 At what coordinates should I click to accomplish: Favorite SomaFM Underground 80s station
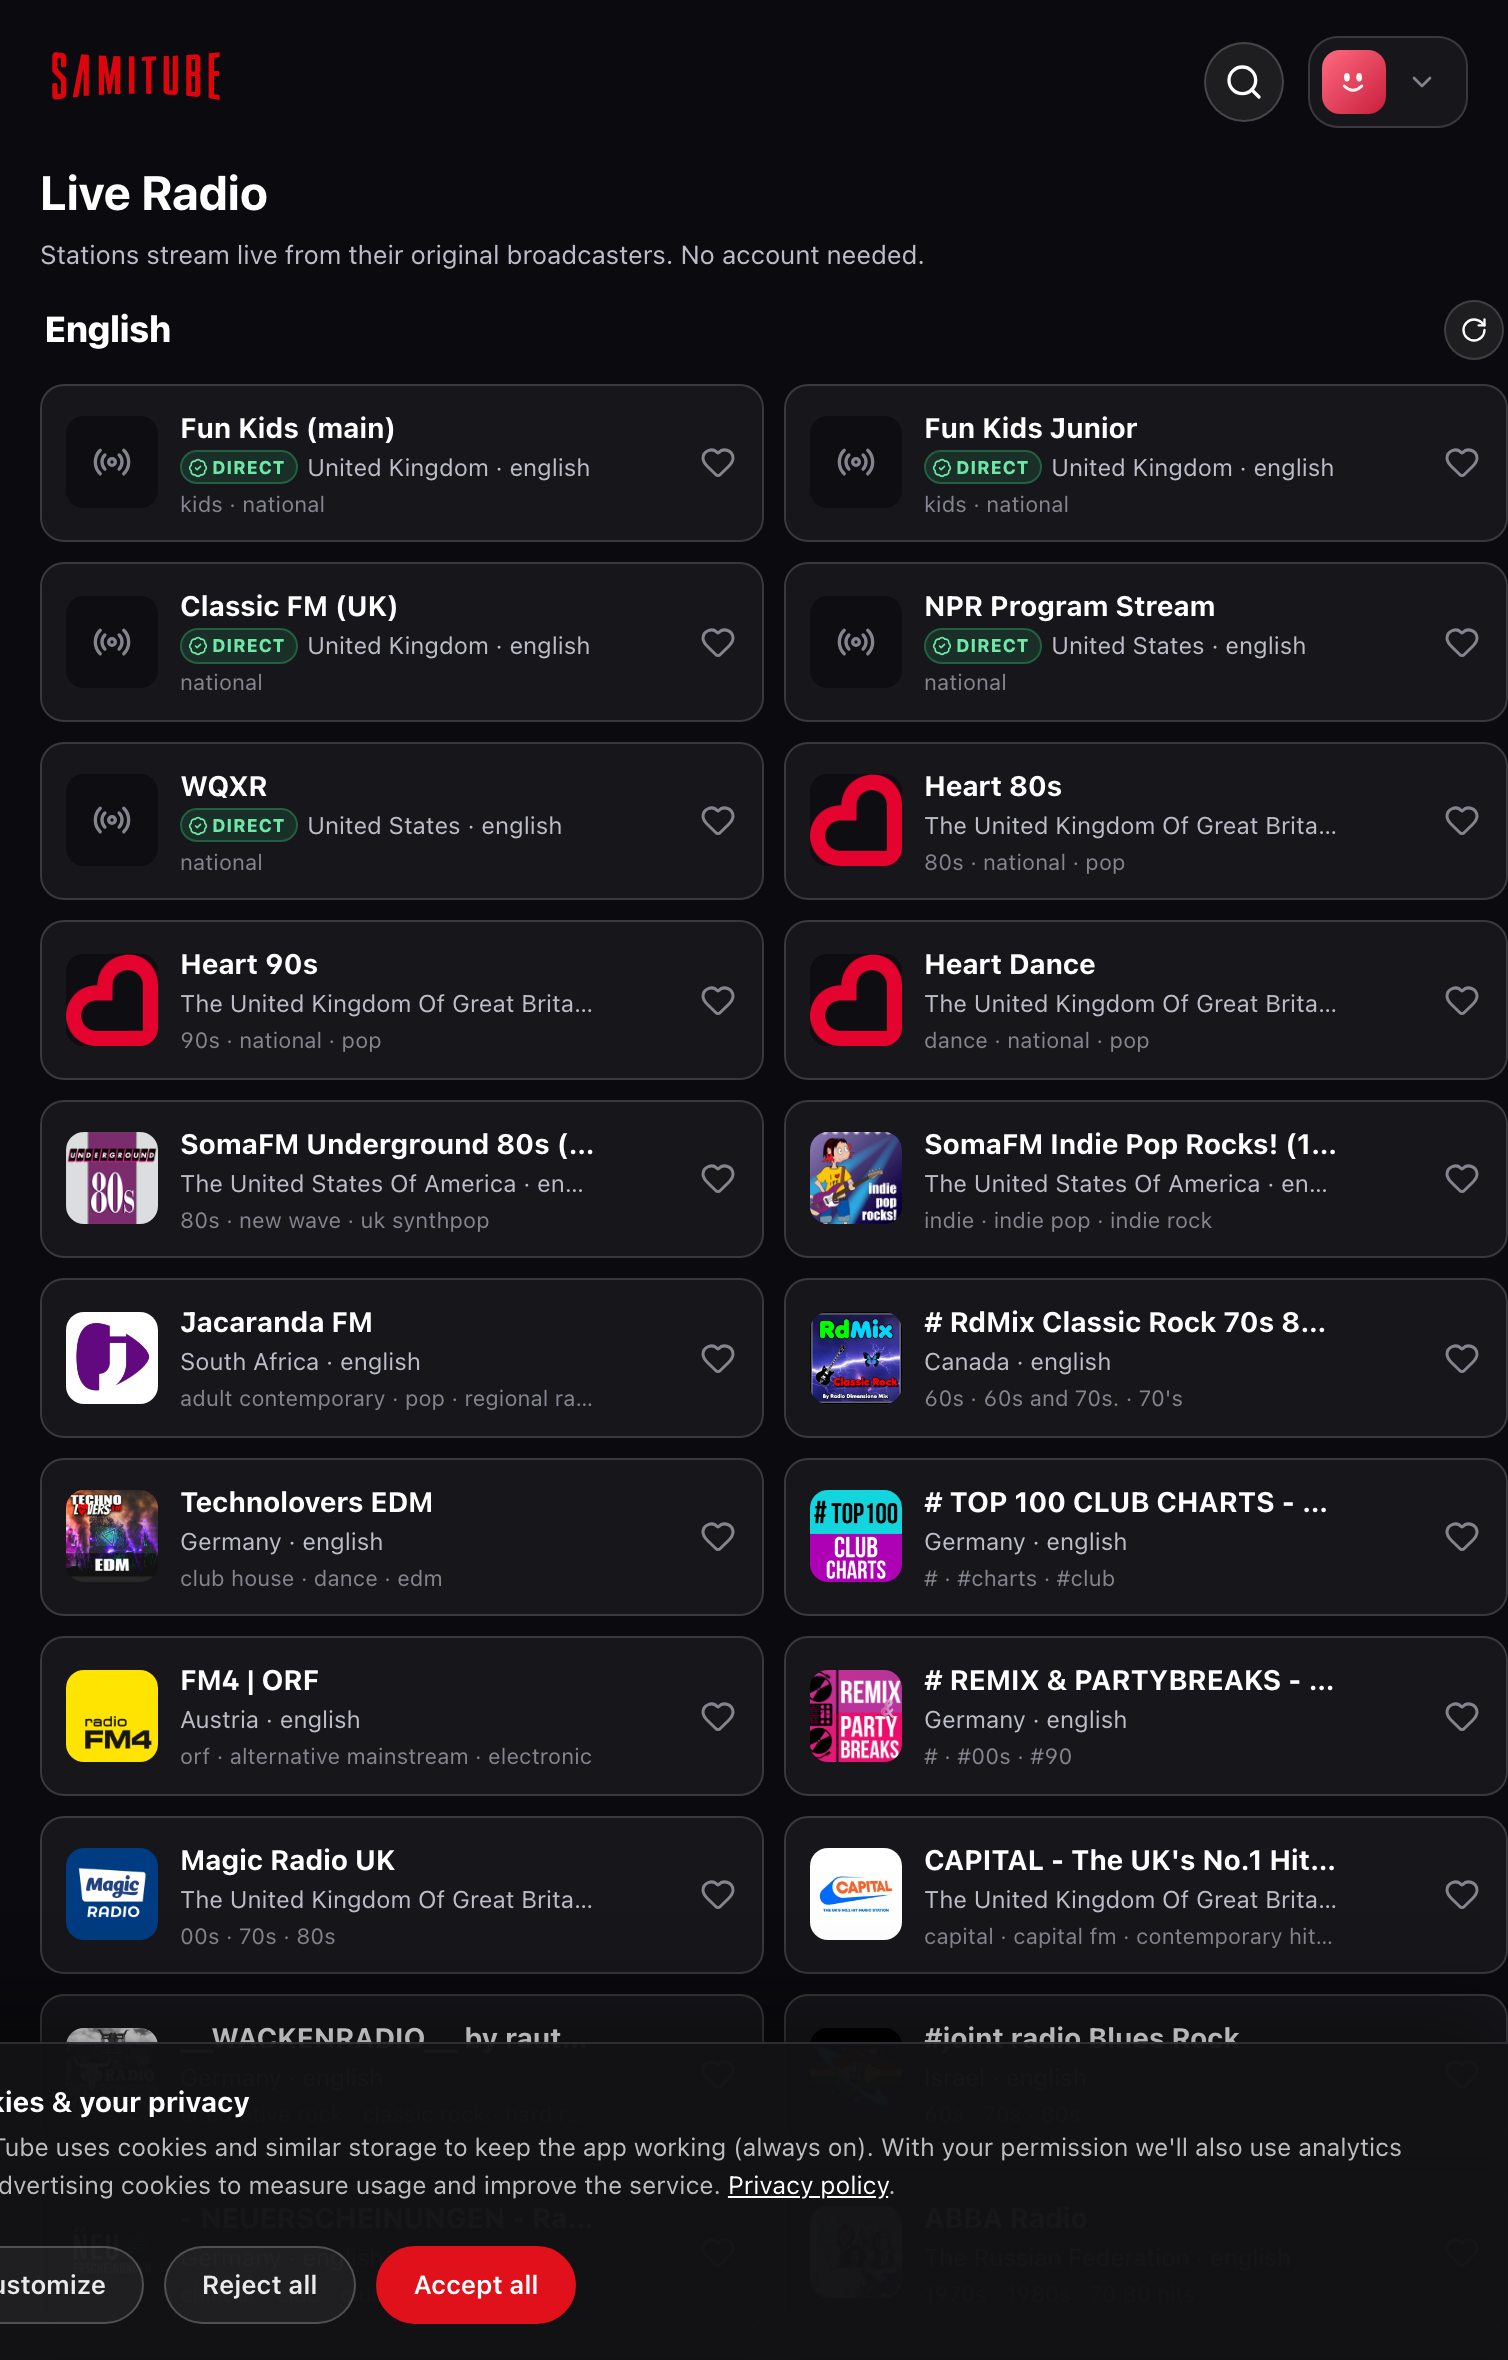(718, 1179)
